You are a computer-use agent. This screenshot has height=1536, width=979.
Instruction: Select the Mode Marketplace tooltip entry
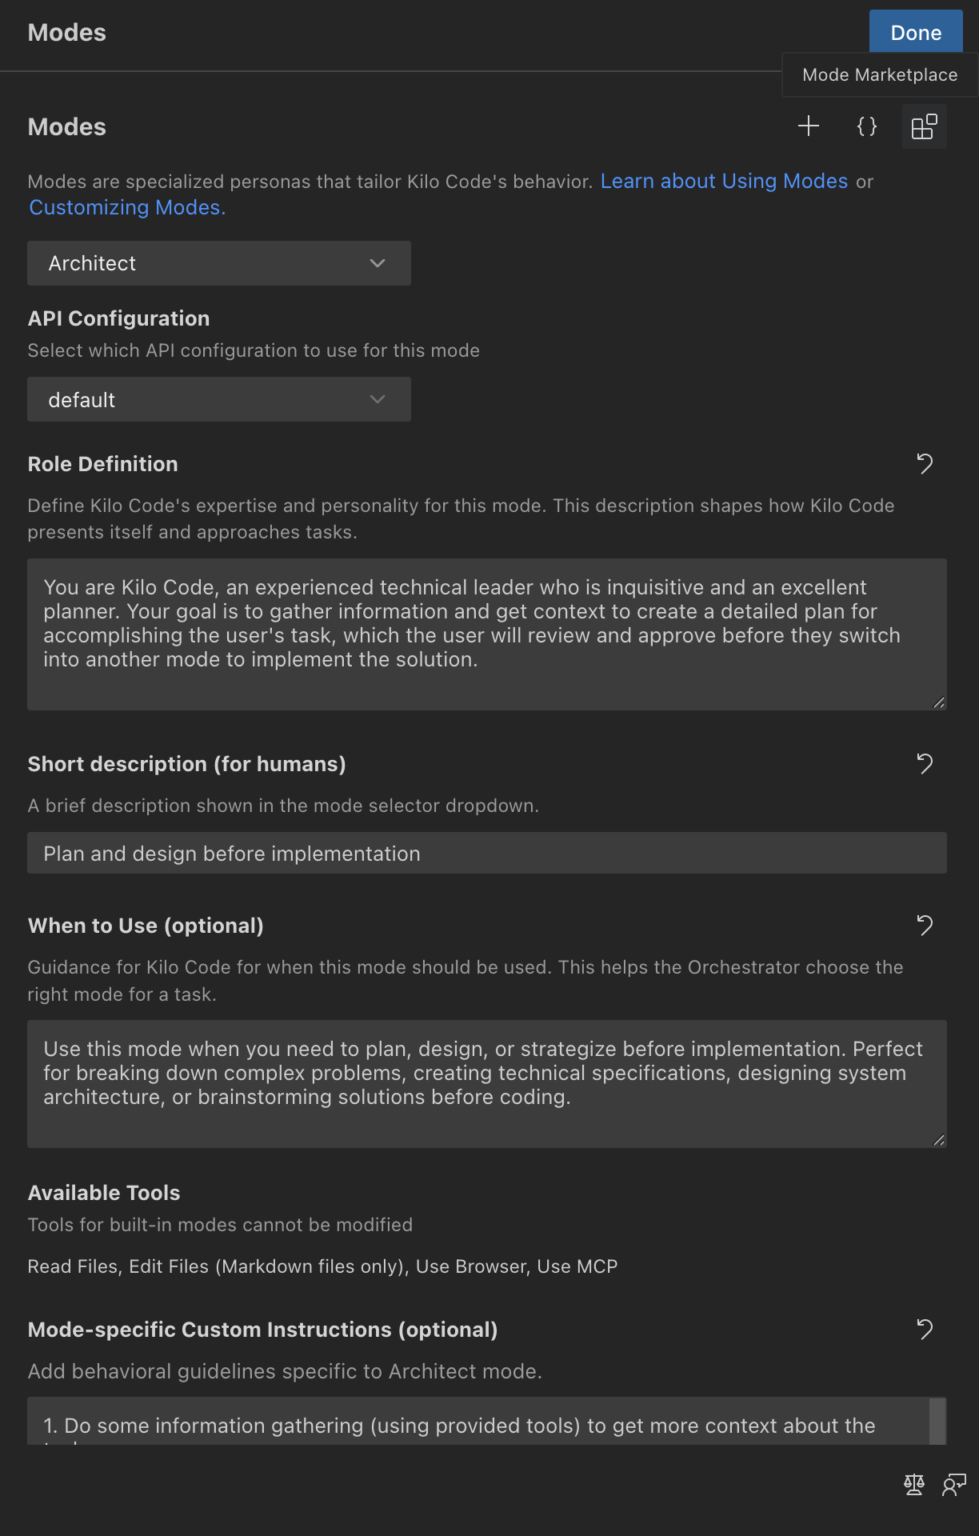coord(879,74)
